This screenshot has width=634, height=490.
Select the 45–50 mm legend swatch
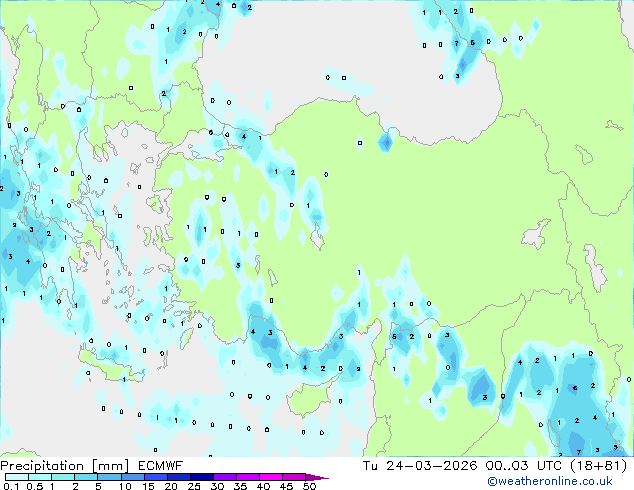(x=294, y=477)
